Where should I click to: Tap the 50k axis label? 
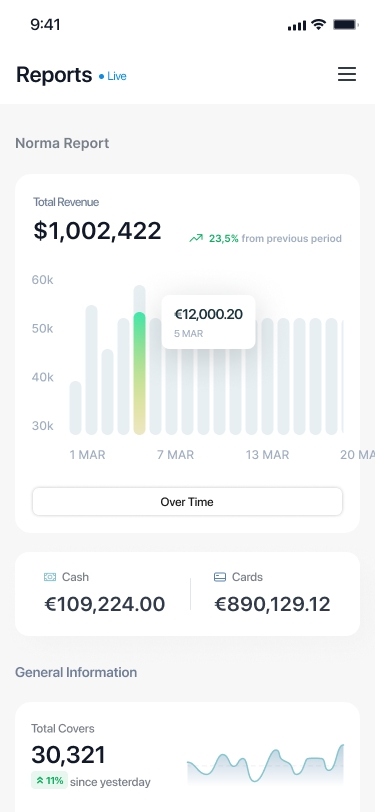42,329
